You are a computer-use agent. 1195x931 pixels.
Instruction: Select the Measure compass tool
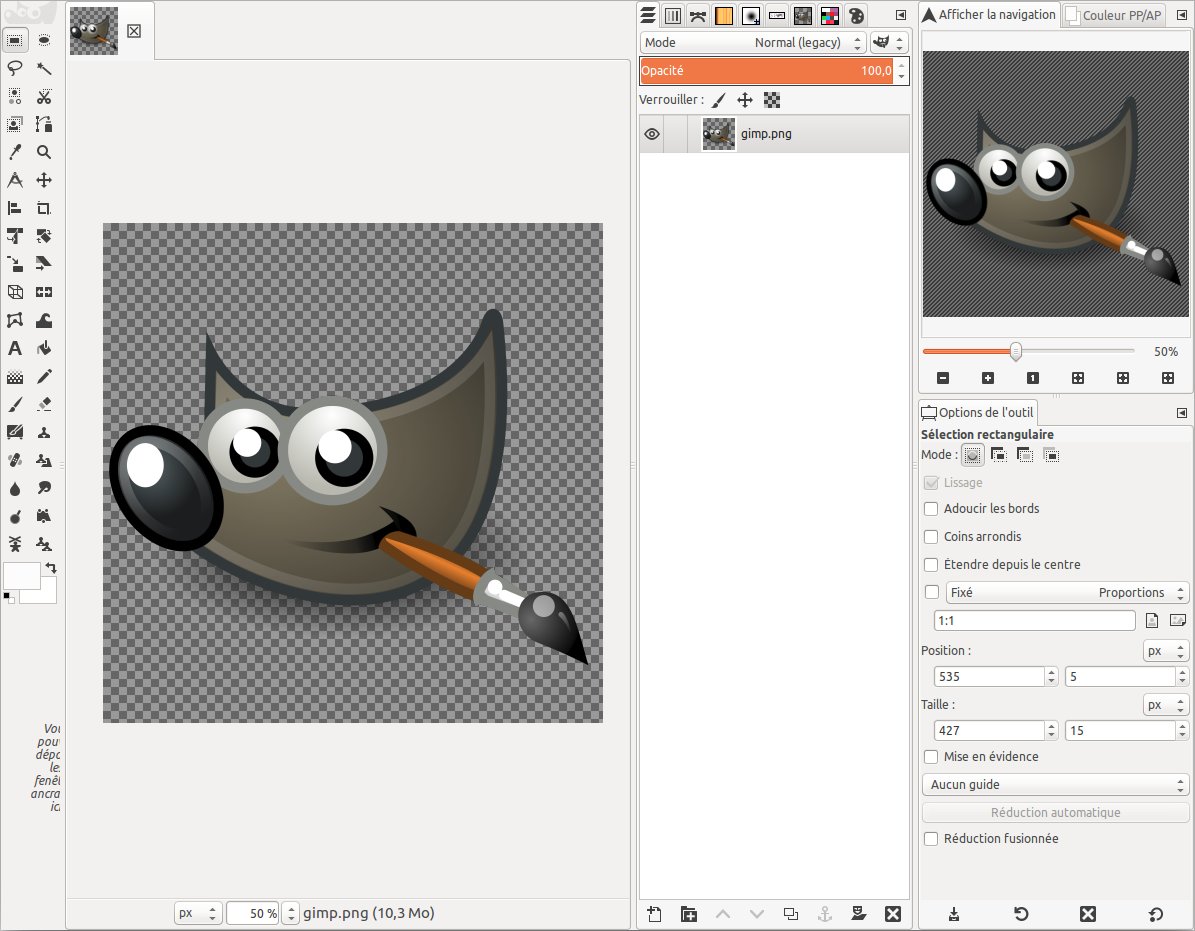(14, 180)
